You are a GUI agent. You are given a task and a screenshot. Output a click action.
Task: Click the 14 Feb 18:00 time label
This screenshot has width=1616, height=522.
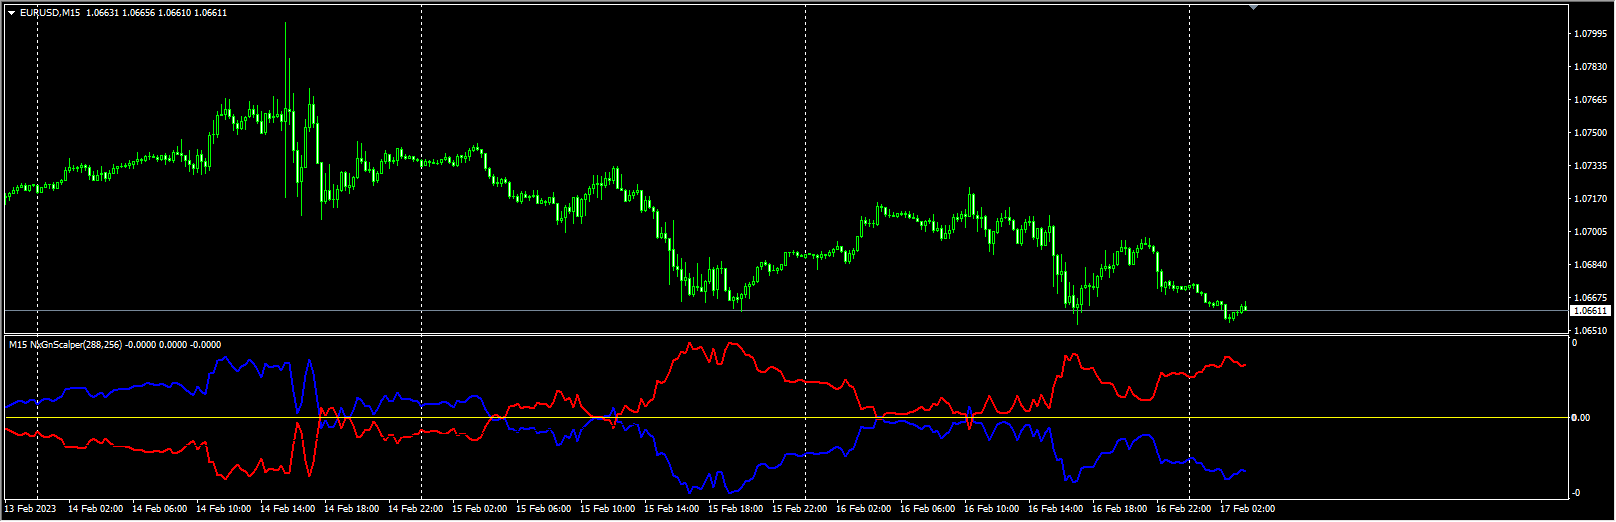[x=352, y=509]
